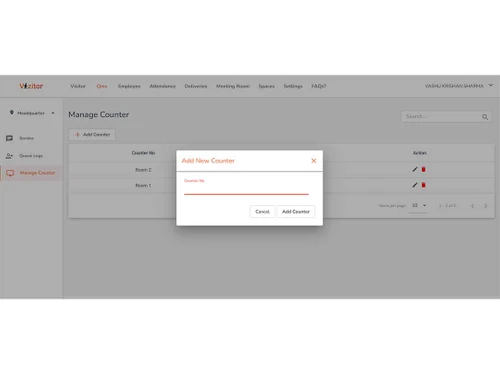This screenshot has height=375, width=500.
Task: Click the Counter No column header
Action: [x=143, y=153]
